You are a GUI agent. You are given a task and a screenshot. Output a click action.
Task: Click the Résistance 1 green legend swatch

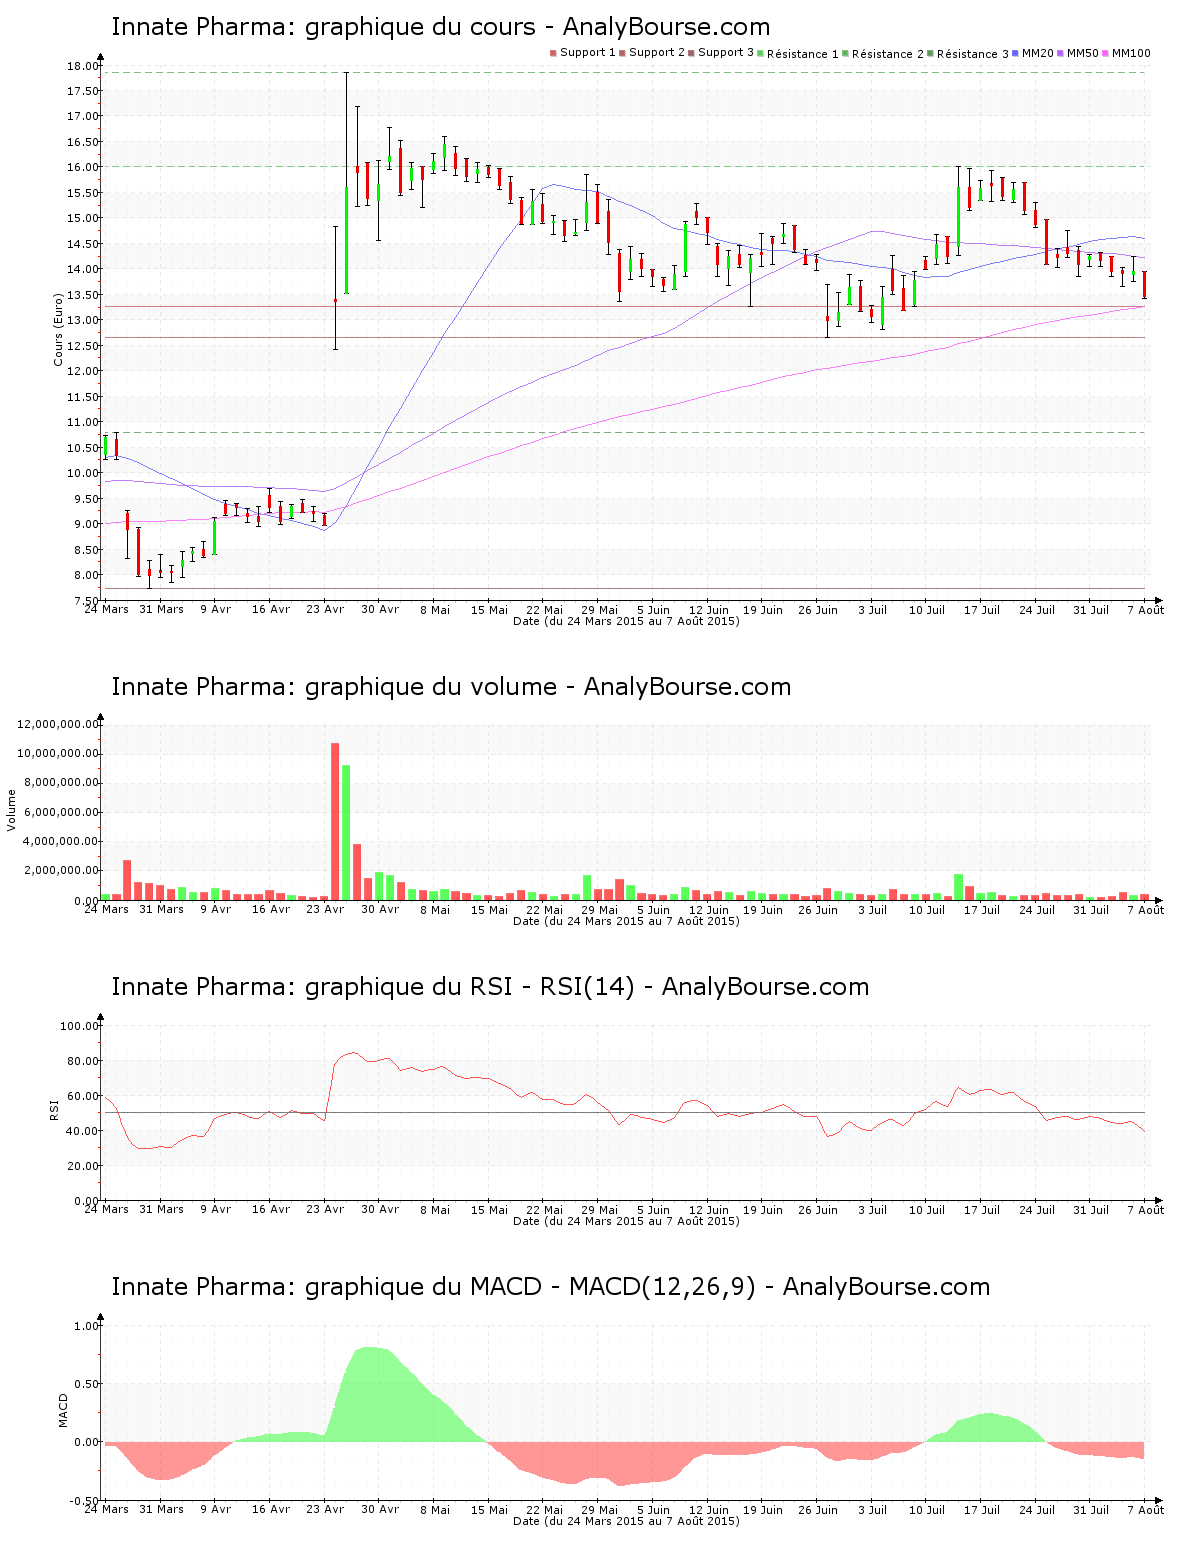click(x=761, y=53)
